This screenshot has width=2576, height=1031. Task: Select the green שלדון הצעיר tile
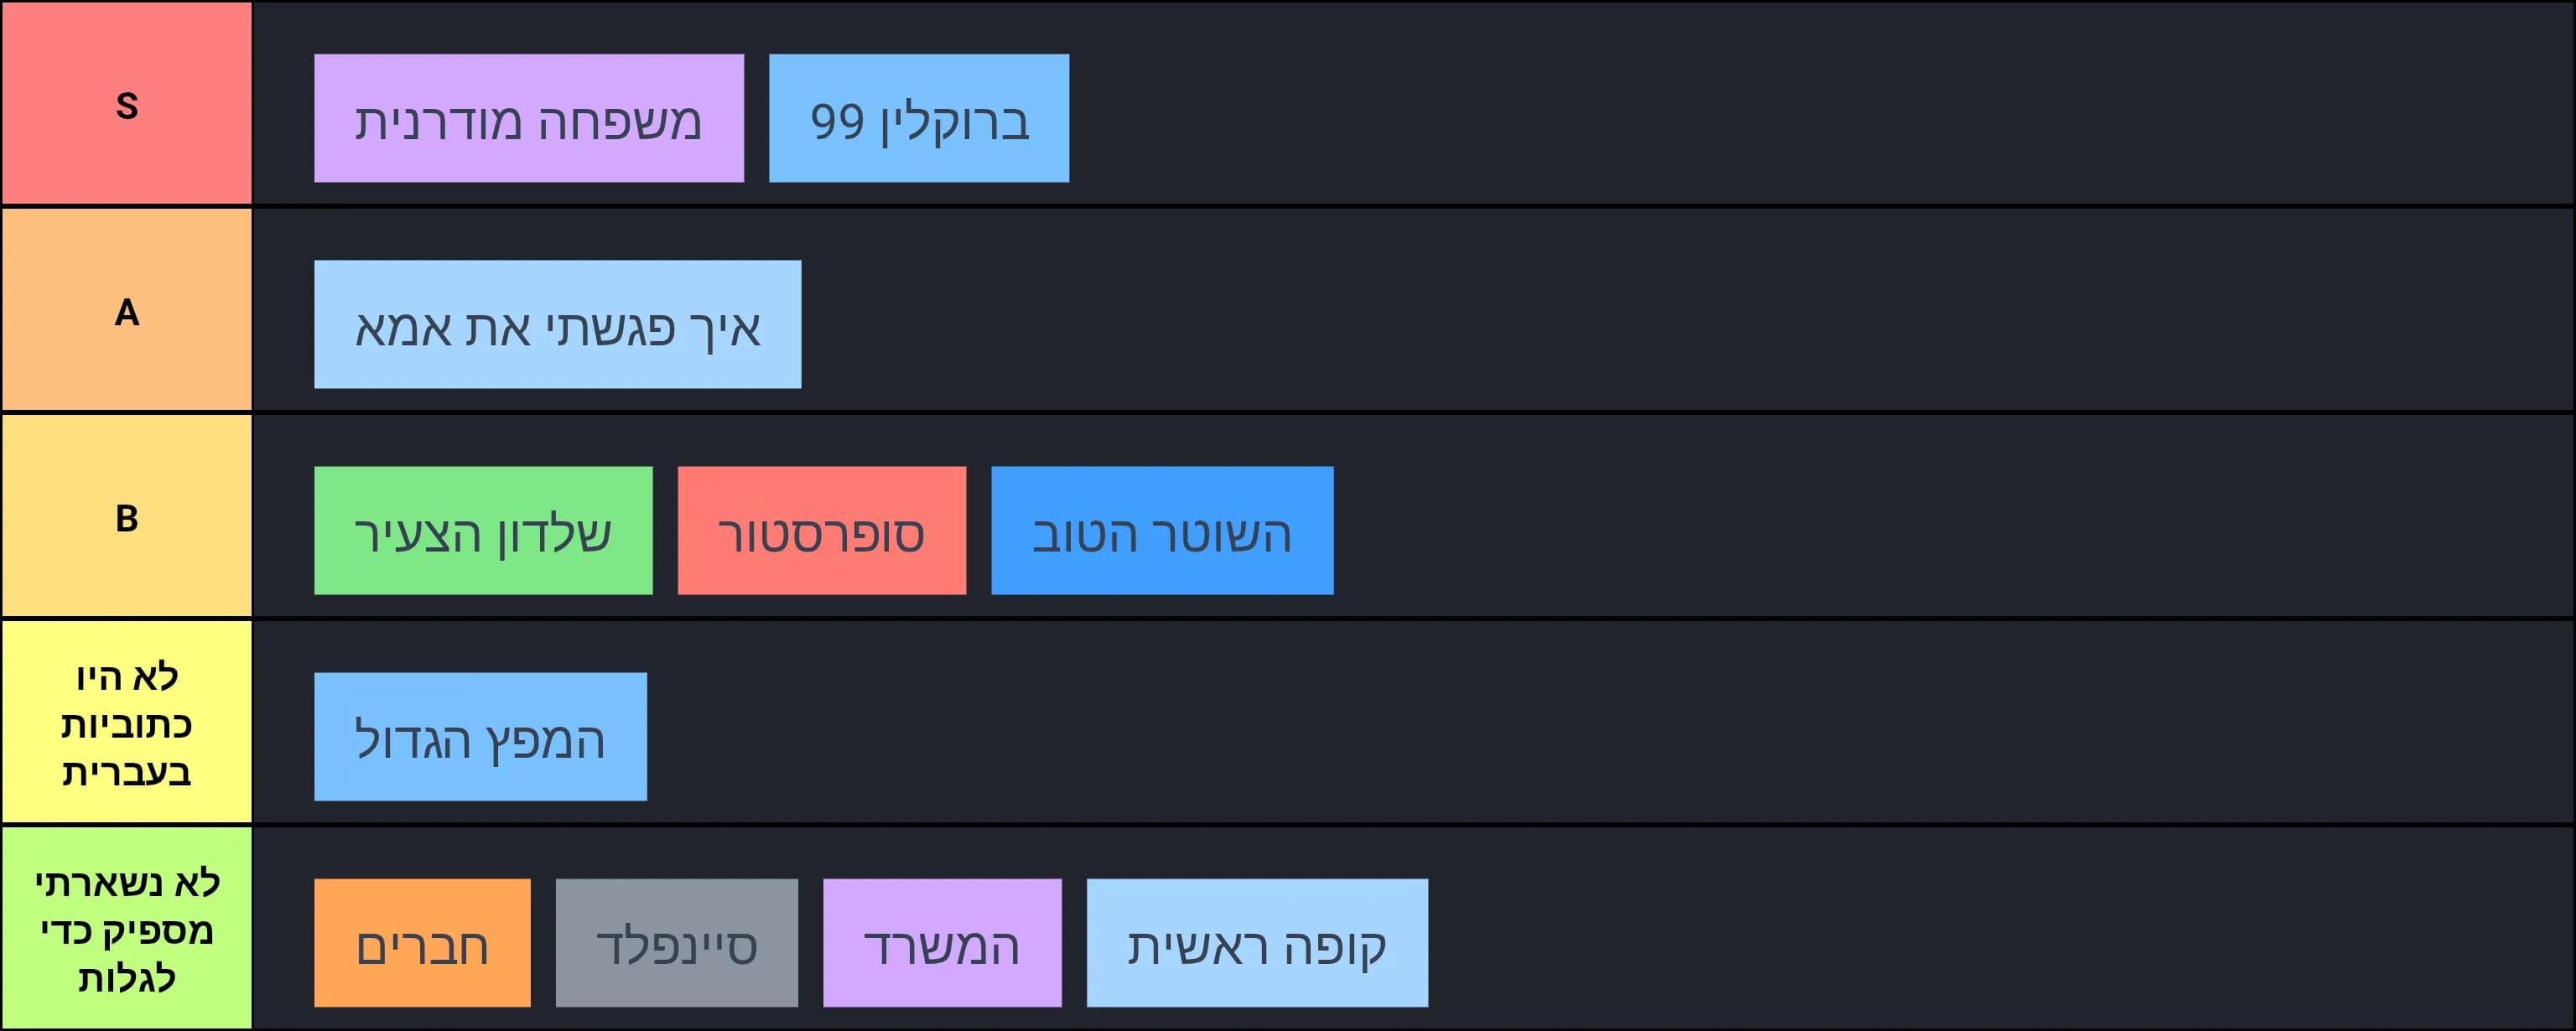[x=483, y=530]
